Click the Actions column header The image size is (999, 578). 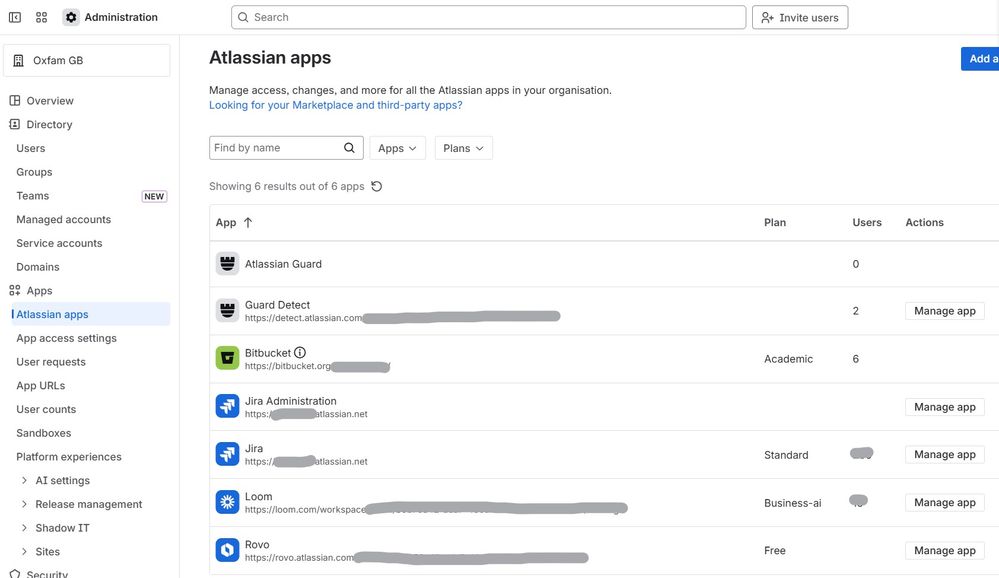click(x=924, y=222)
